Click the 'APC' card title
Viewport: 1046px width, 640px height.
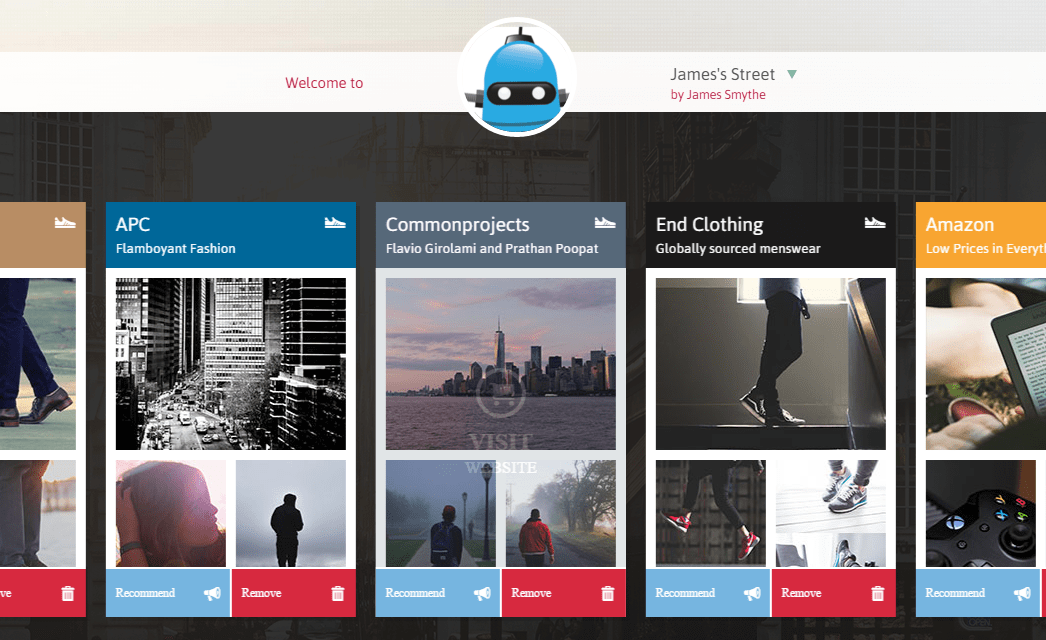pyautogui.click(x=133, y=224)
